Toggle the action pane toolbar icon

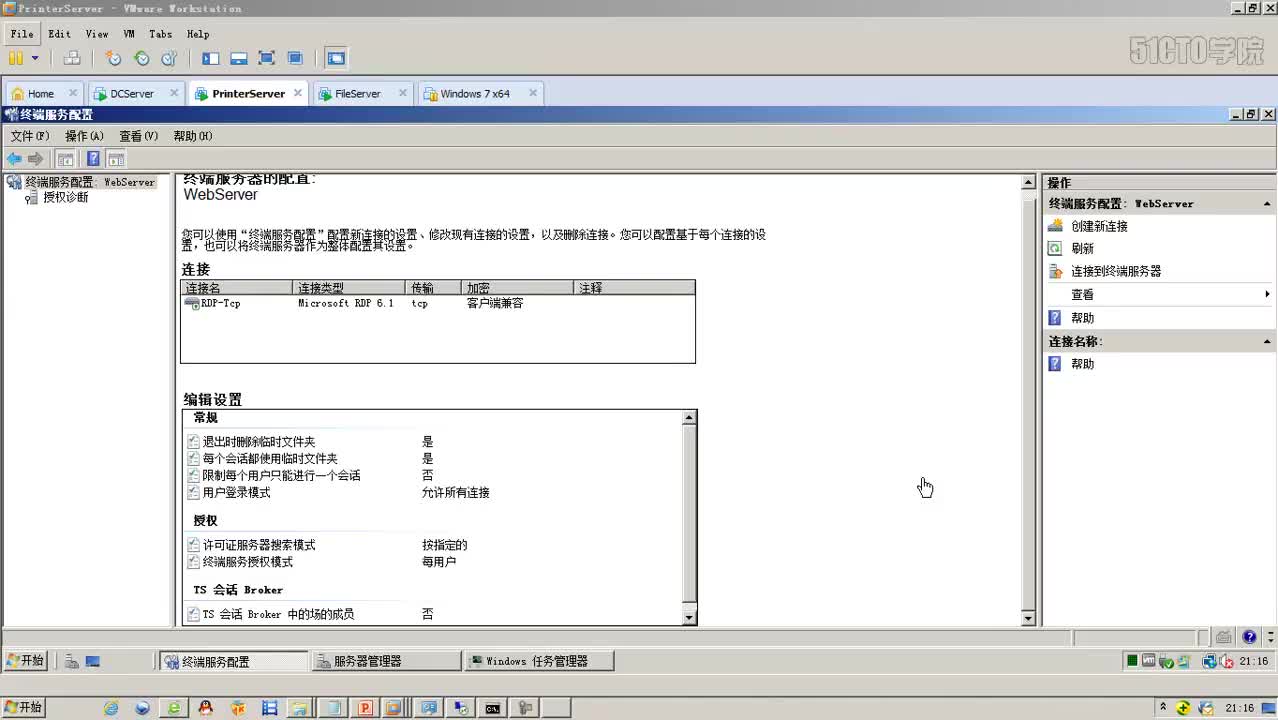[116, 159]
